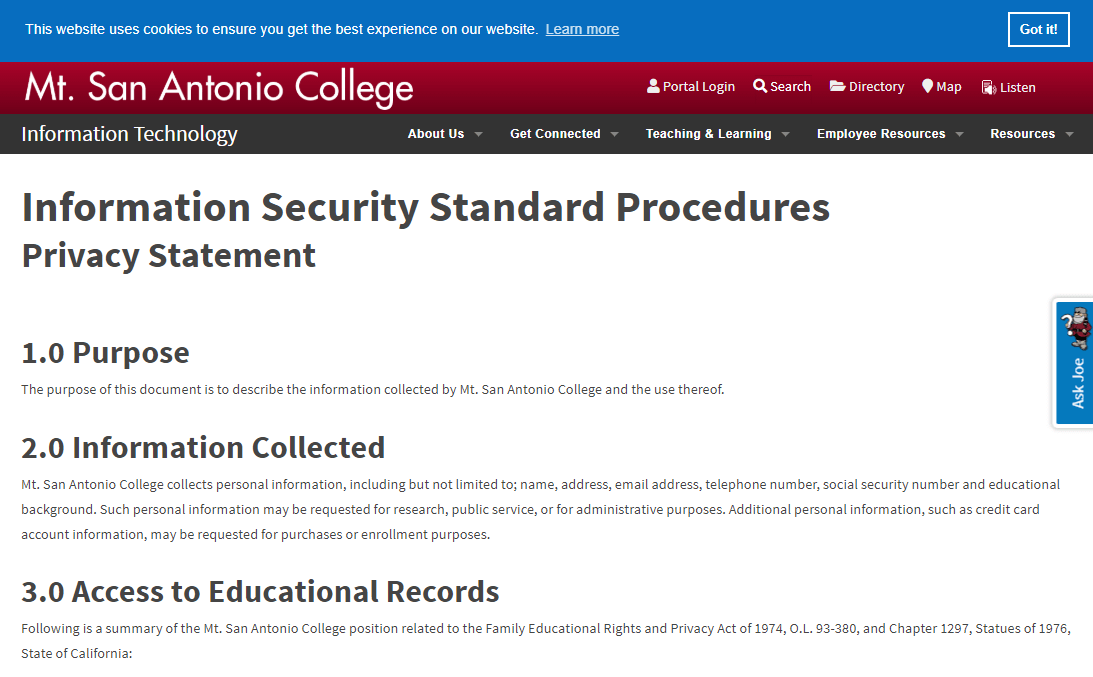Screen dimensions: 1093x677
Task: Select the Search magnifying glass icon
Action: [x=760, y=87]
